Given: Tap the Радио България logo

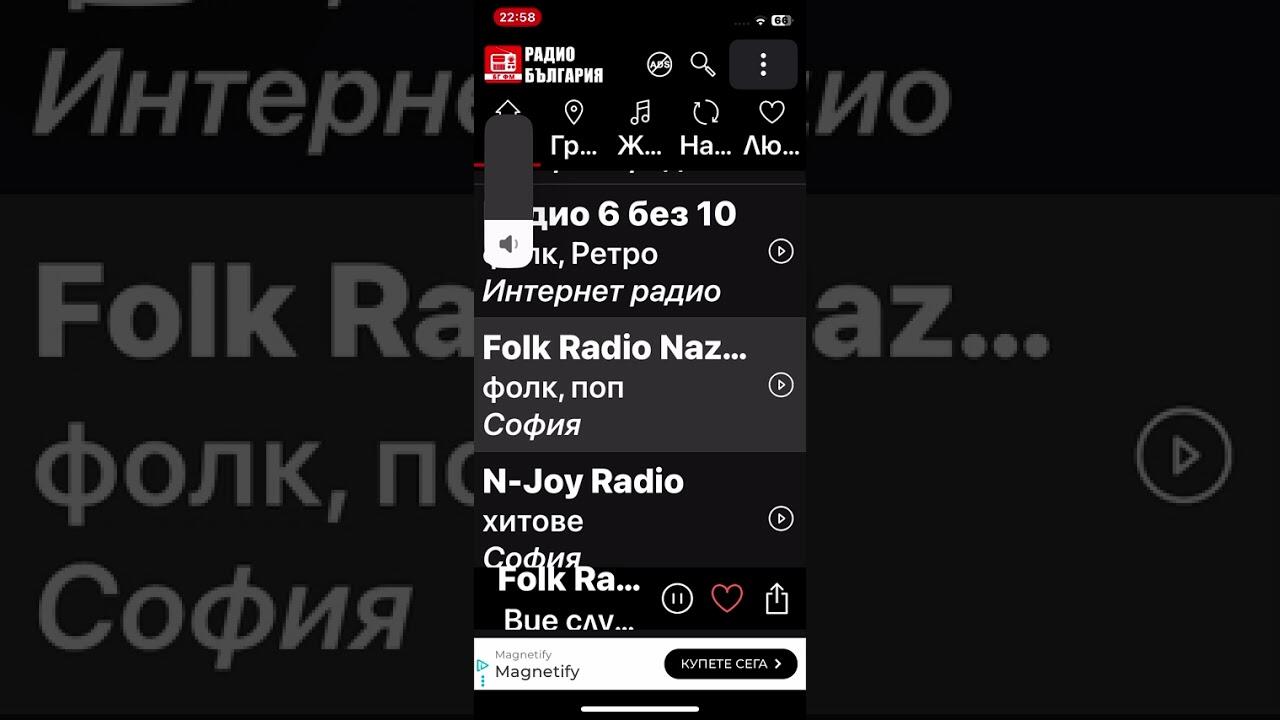Looking at the screenshot, I should pos(544,64).
